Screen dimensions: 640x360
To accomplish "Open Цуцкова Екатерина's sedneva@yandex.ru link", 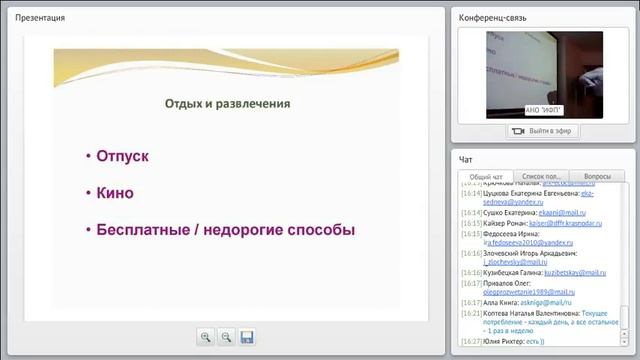I will click(513, 202).
